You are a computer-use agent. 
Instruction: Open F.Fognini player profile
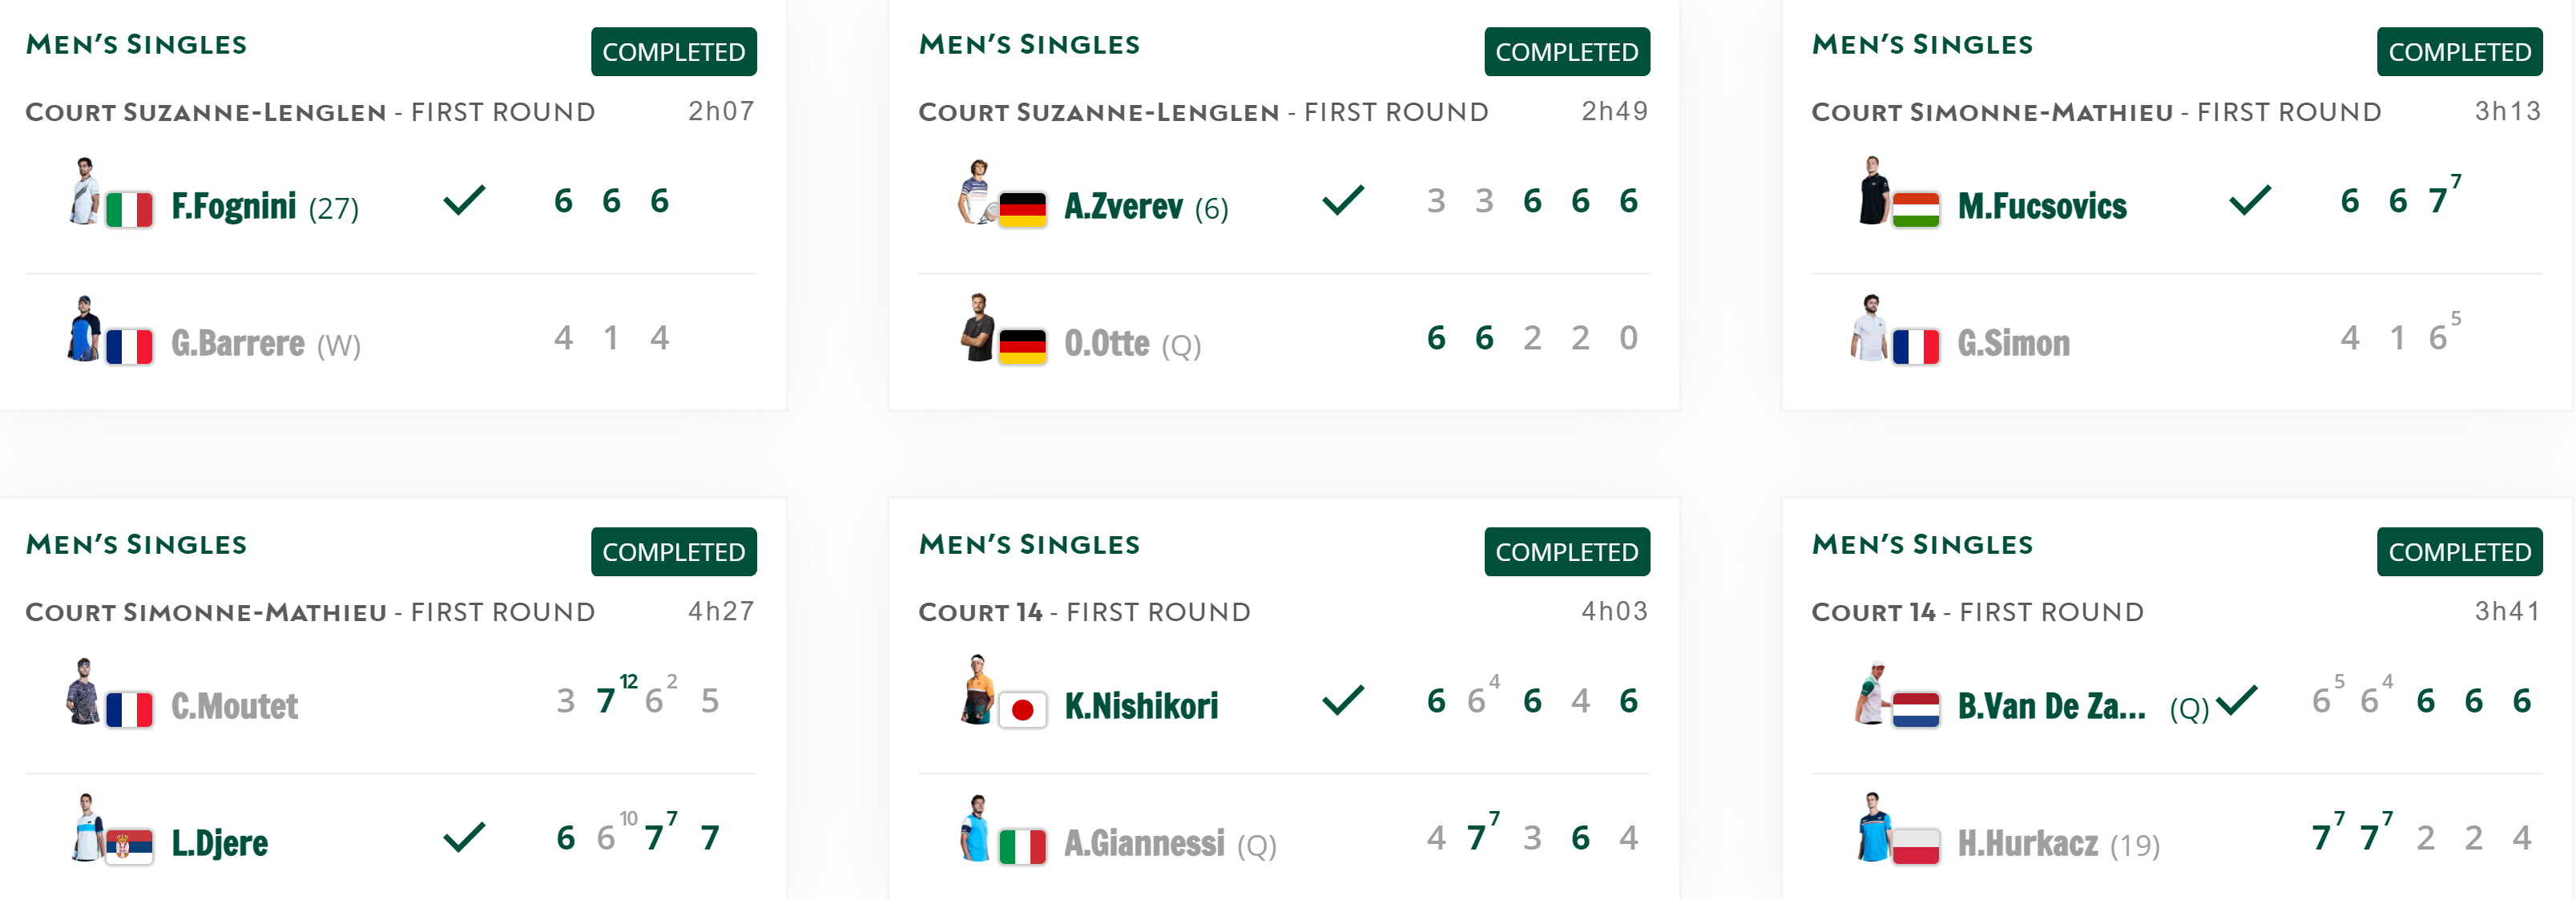pyautogui.click(x=234, y=206)
